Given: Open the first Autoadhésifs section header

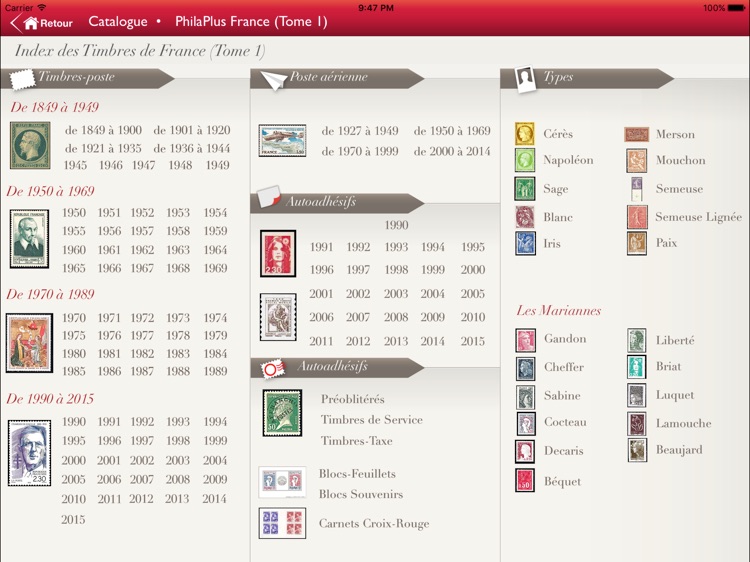Looking at the screenshot, I should [x=337, y=203].
